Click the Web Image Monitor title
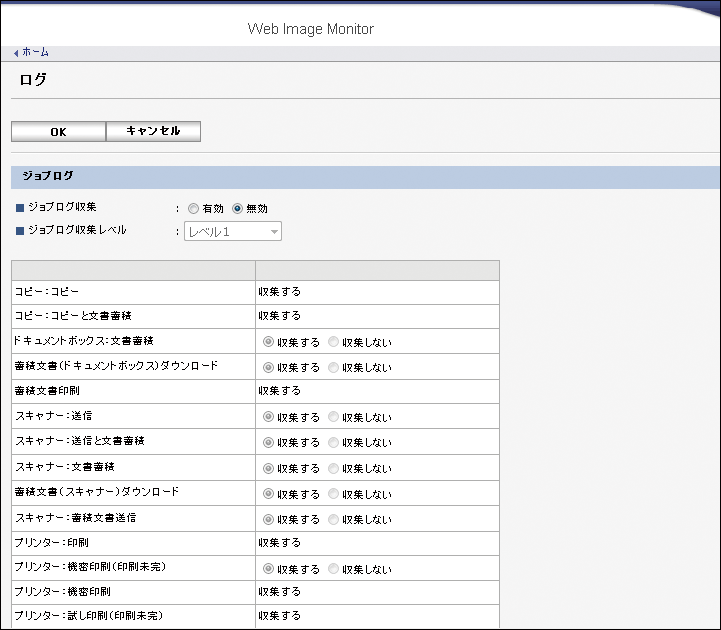The height and width of the screenshot is (630, 721). [x=310, y=29]
